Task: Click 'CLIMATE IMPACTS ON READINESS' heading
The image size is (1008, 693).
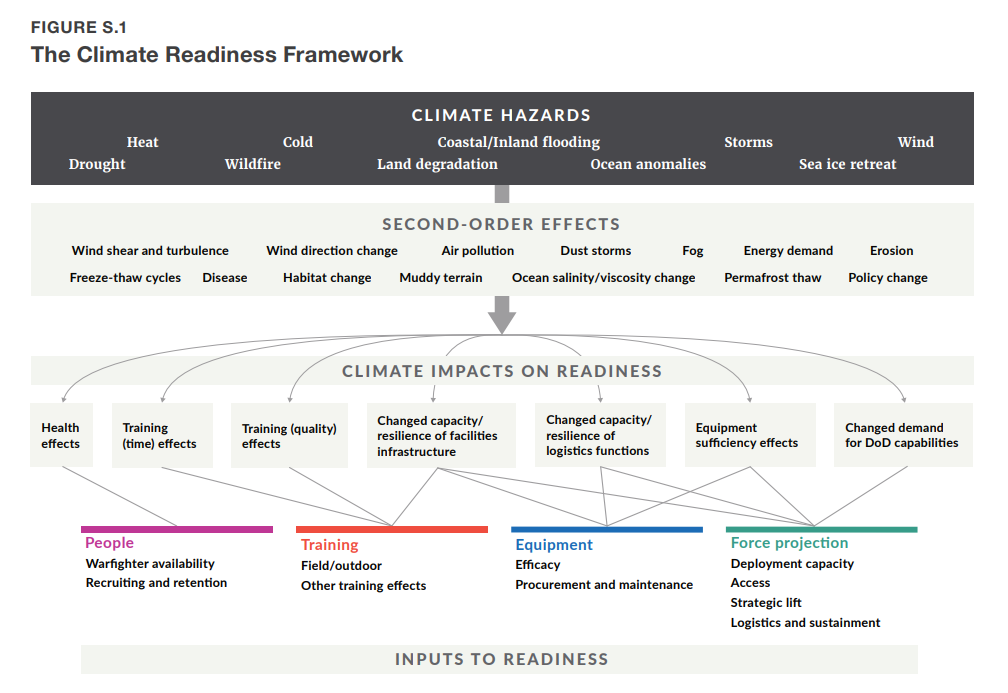Action: 501,371
